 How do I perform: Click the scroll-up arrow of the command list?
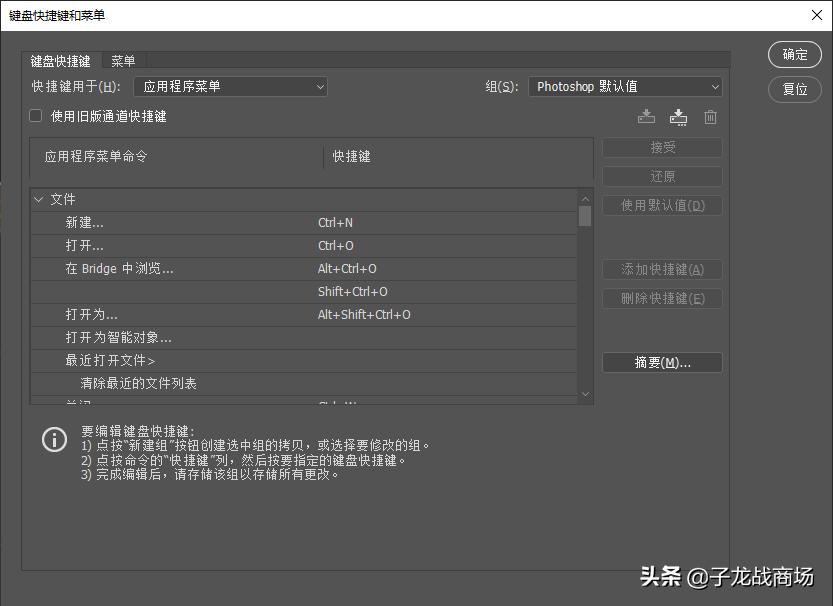(585, 198)
